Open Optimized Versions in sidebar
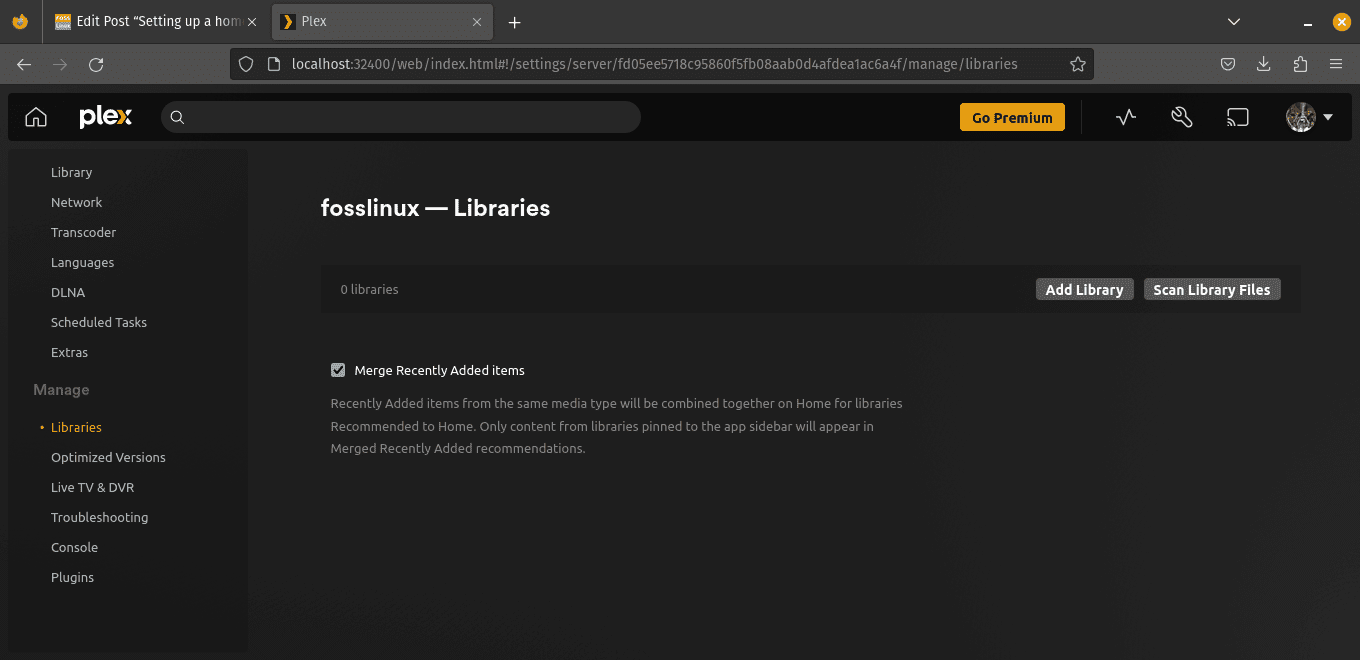1360x660 pixels. pos(108,457)
